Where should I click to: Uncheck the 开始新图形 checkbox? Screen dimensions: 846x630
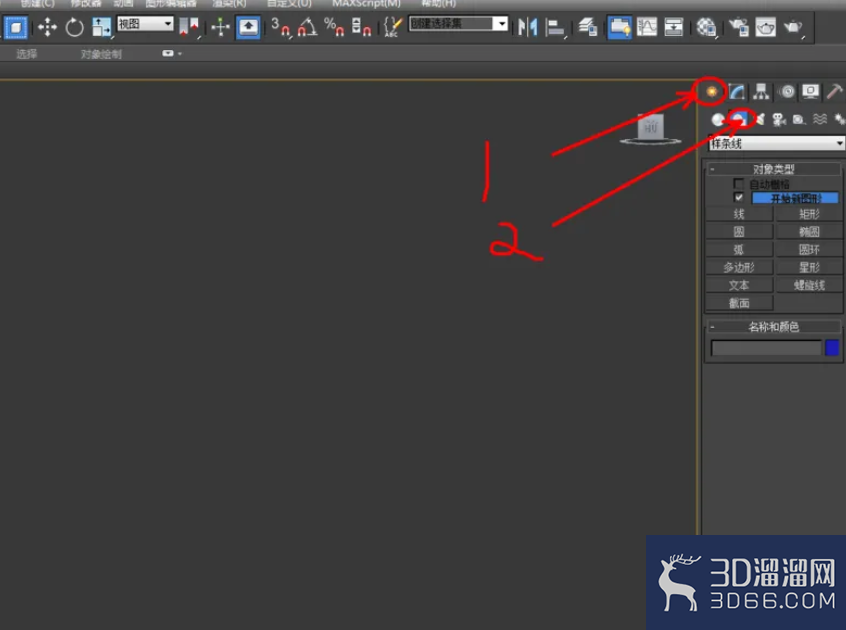click(x=739, y=197)
